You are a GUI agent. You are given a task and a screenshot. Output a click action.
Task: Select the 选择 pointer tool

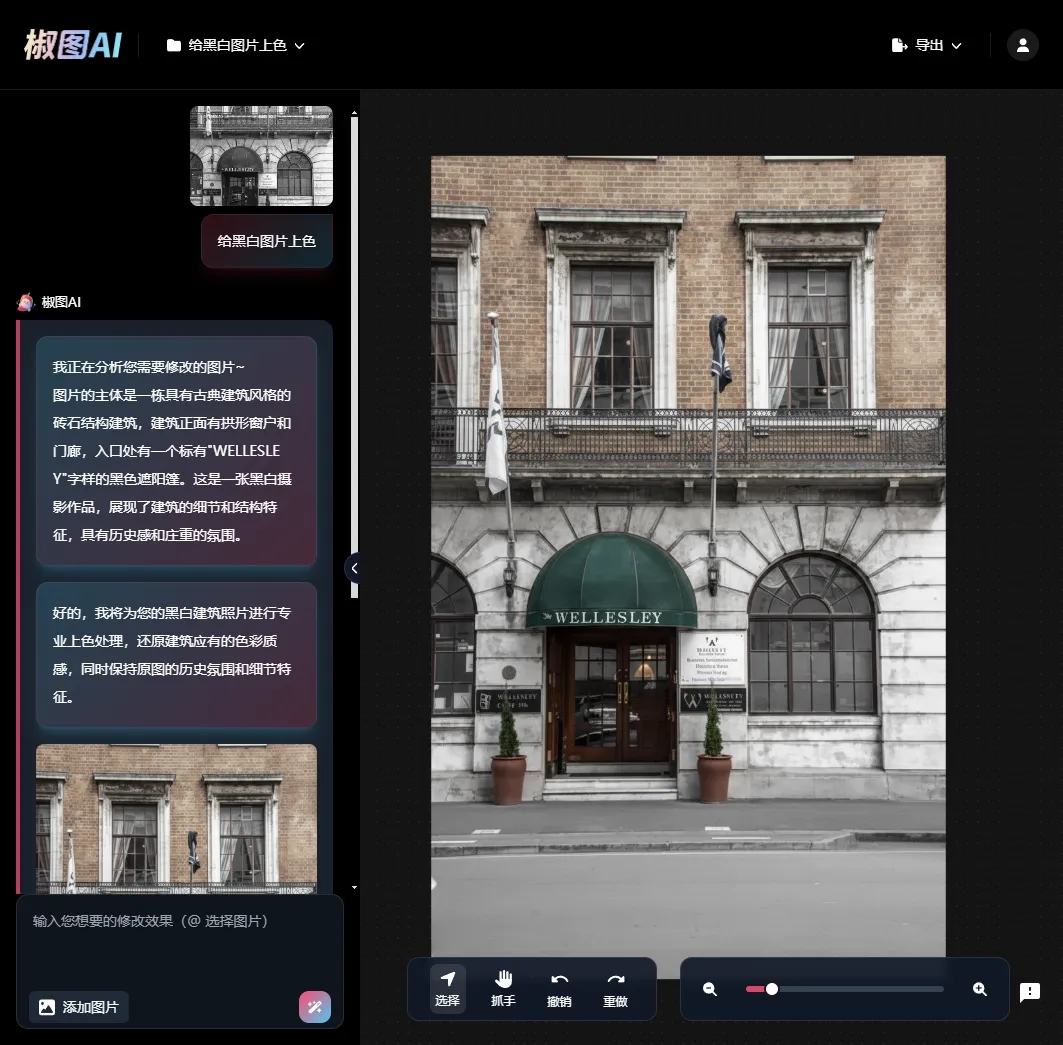coord(447,989)
